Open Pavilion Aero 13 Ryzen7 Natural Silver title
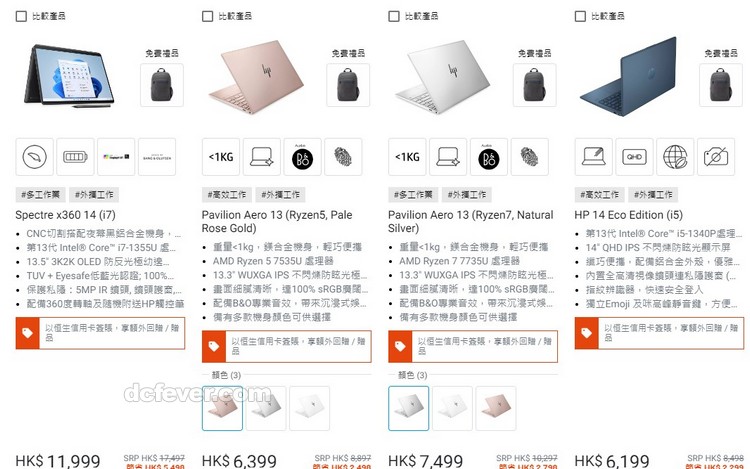The width and height of the screenshot is (750, 469). 471,221
